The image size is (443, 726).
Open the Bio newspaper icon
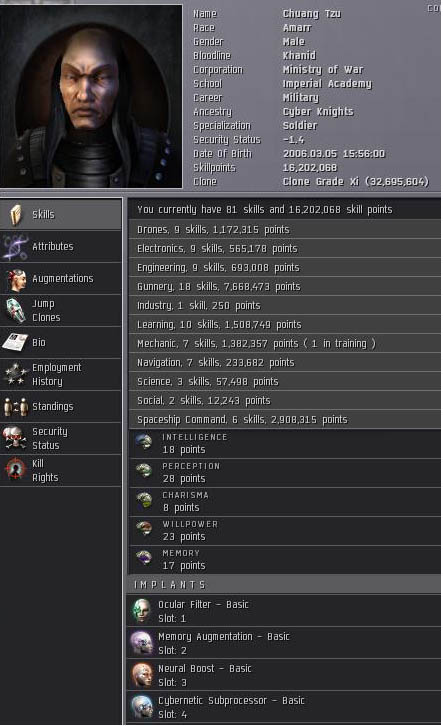point(15,343)
